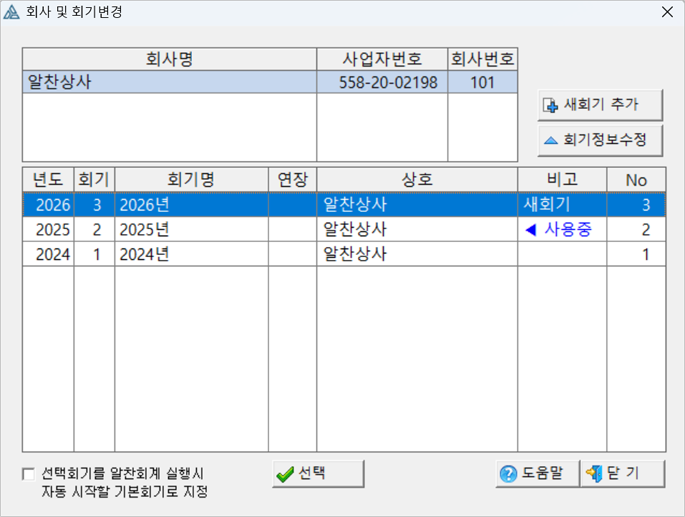Click the 회기정보수정 button
Image resolution: width=685 pixels, height=517 pixels.
[600, 140]
